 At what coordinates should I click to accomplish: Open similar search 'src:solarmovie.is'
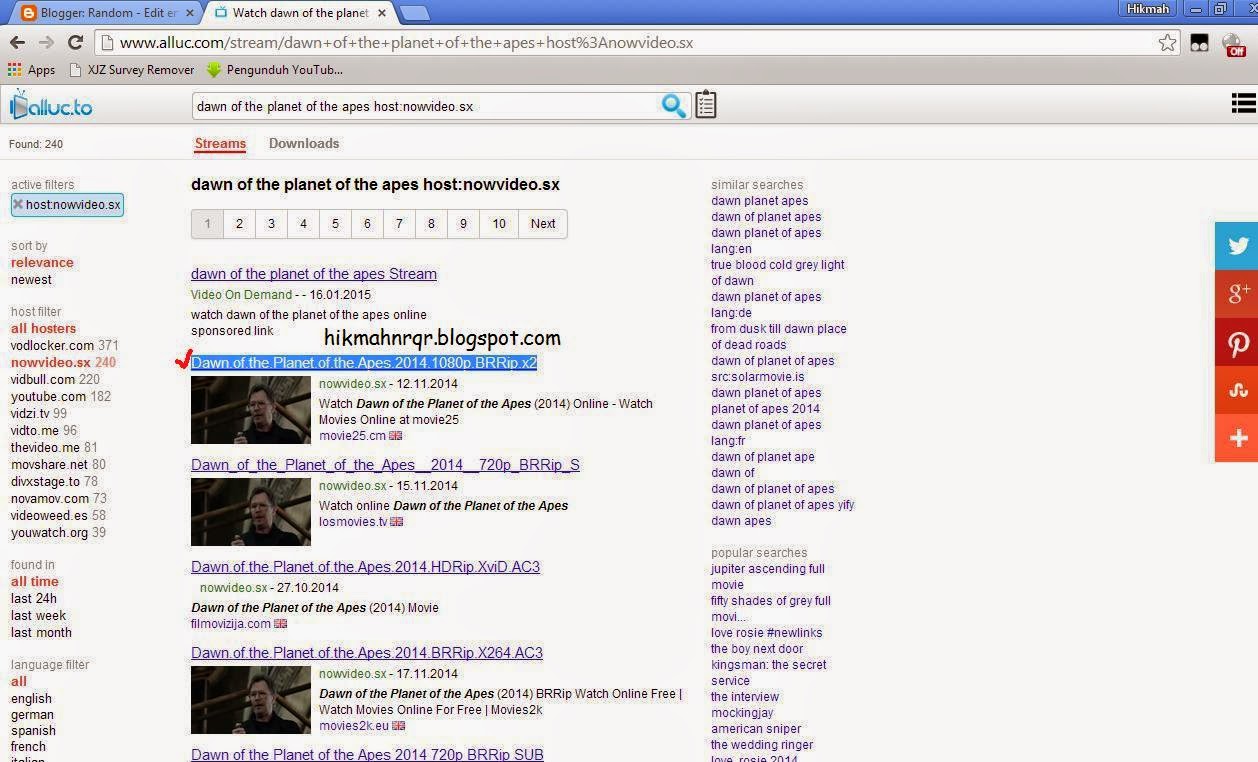click(x=757, y=377)
